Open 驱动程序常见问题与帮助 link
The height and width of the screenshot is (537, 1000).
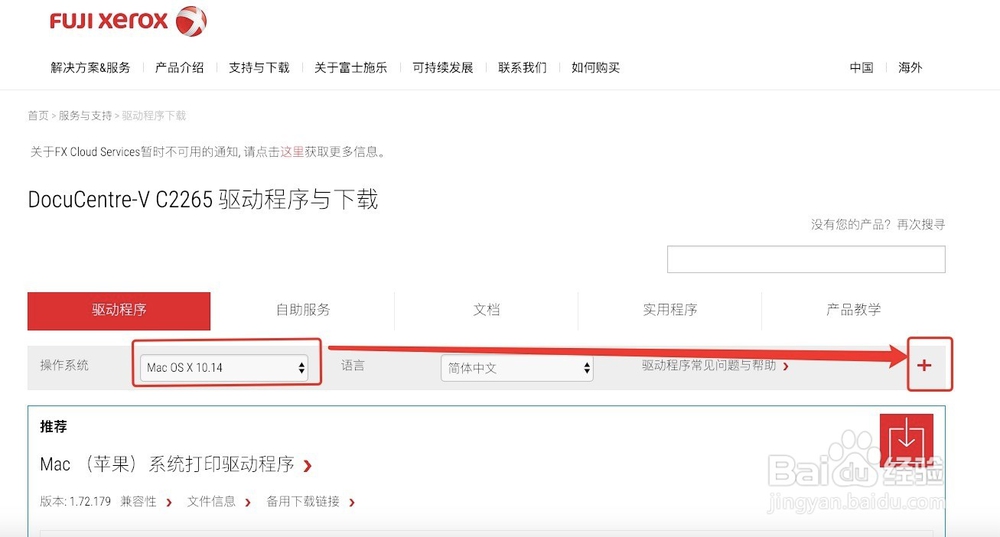click(715, 365)
